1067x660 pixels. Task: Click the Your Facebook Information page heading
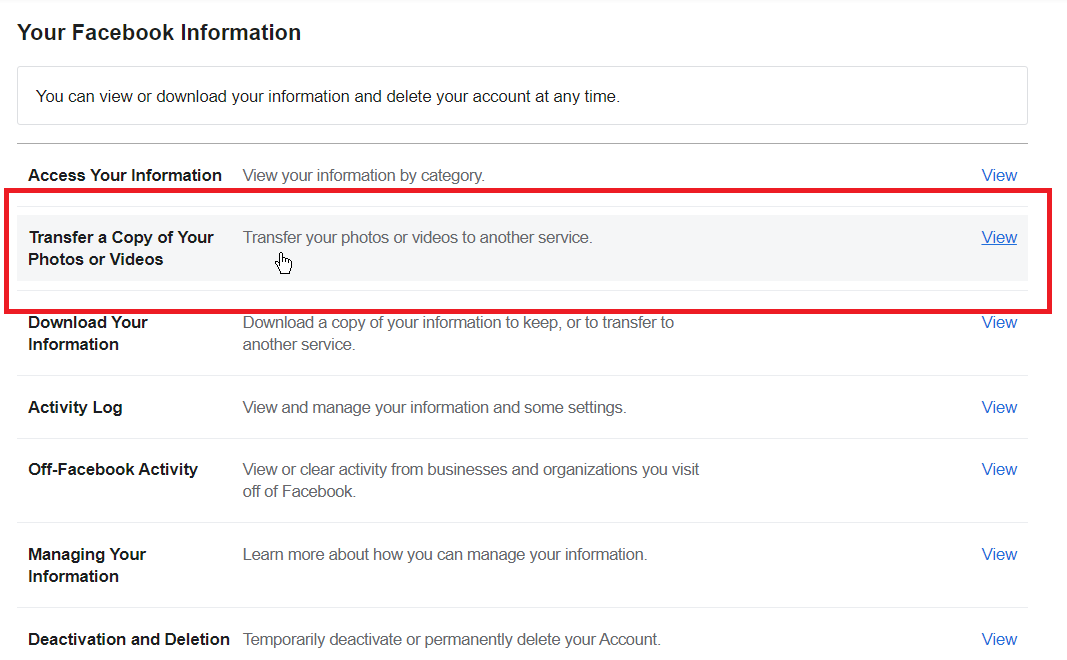click(159, 33)
